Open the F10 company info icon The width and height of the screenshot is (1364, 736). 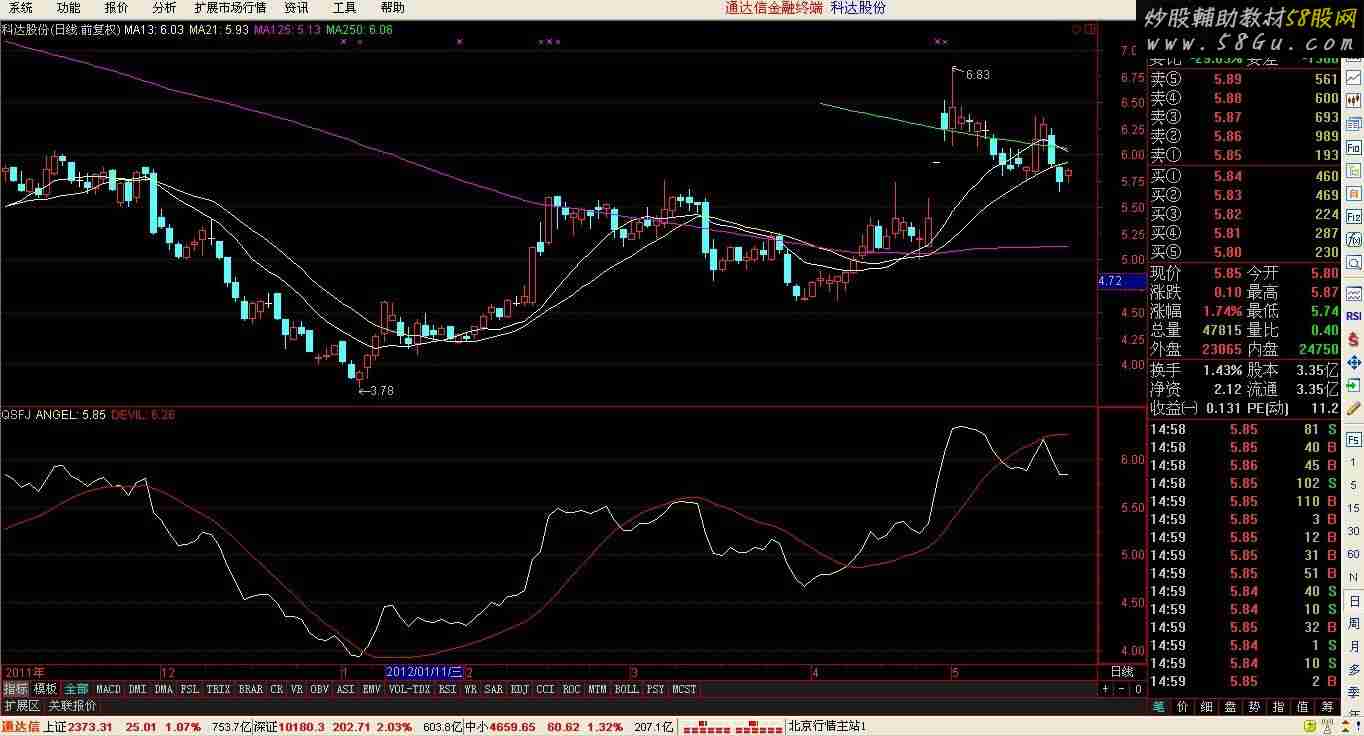tap(1354, 147)
